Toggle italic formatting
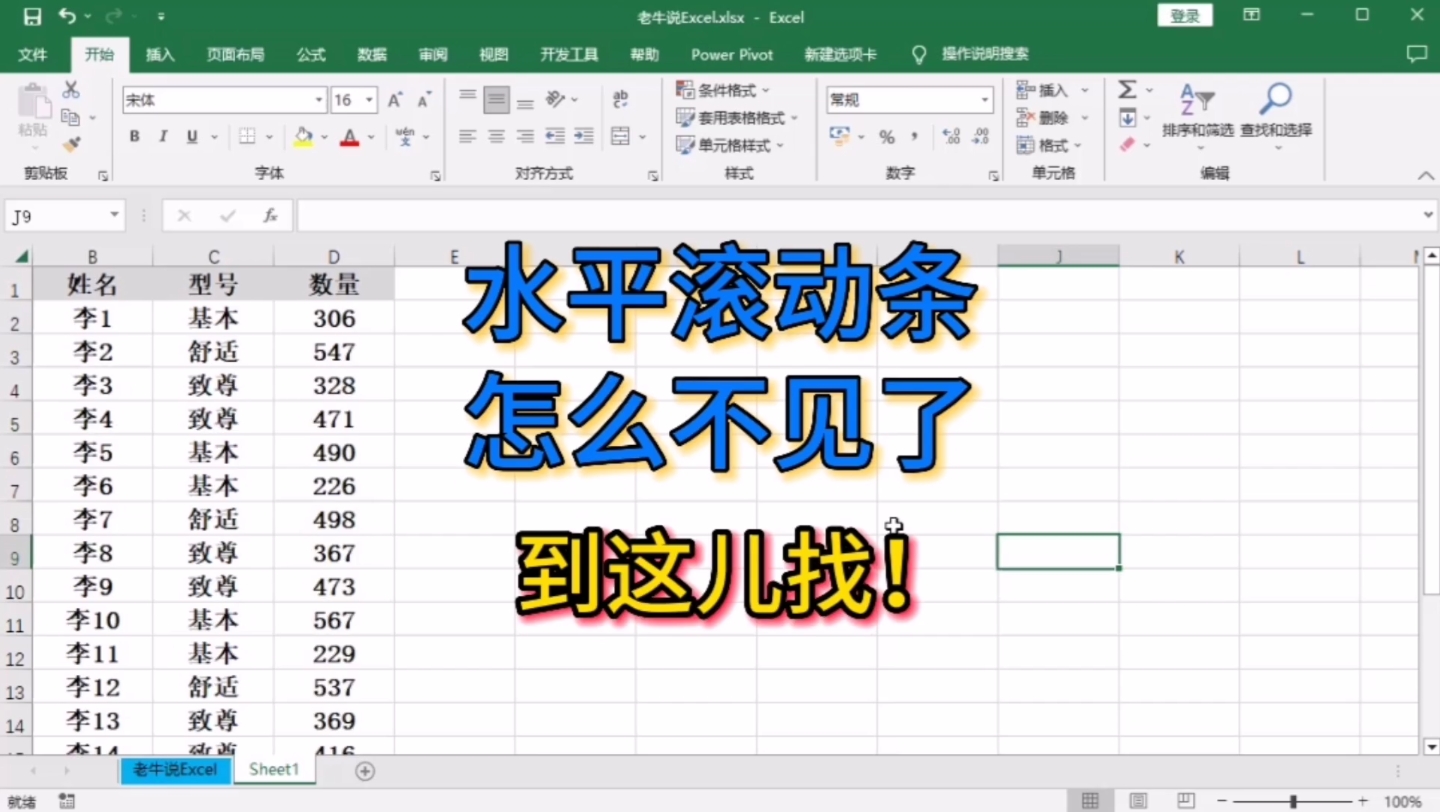Viewport: 1440px width, 812px height. (x=162, y=137)
